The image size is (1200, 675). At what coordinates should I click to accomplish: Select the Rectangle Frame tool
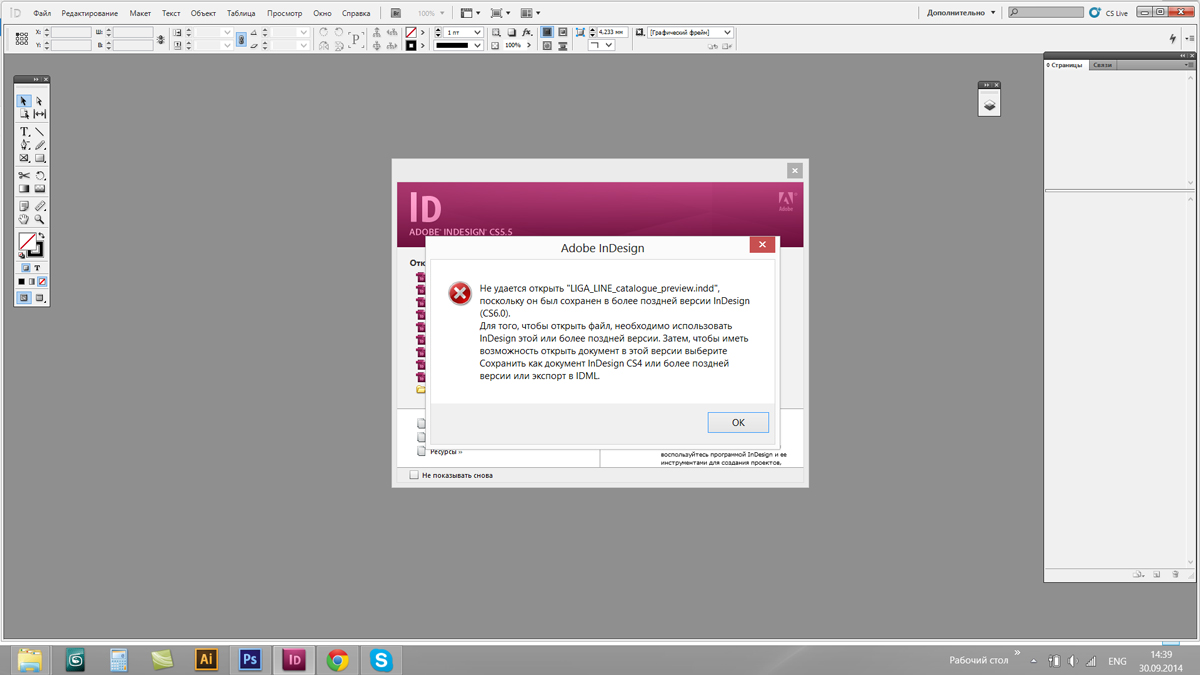click(24, 158)
